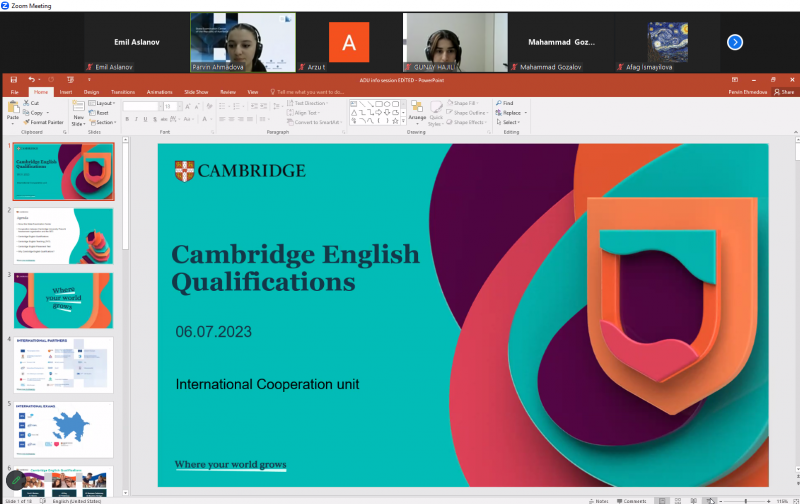Click the font name box
The image size is (800, 504).
tap(141, 106)
